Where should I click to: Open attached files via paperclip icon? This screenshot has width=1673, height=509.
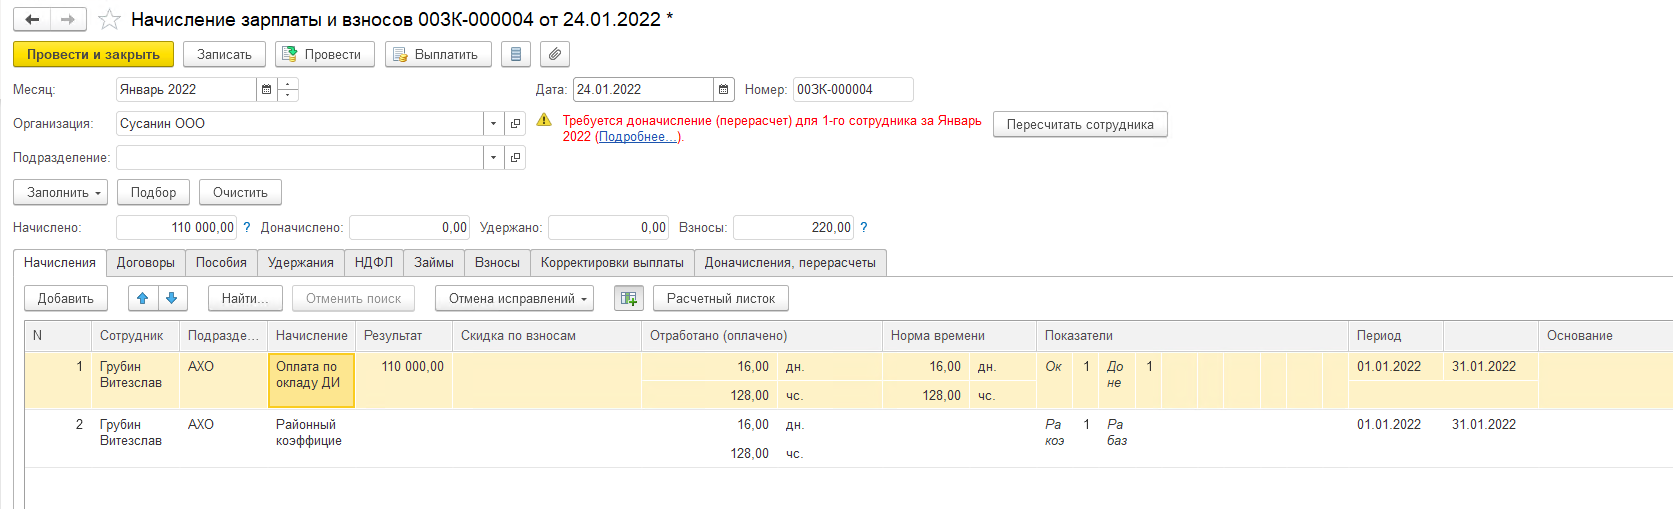point(555,54)
